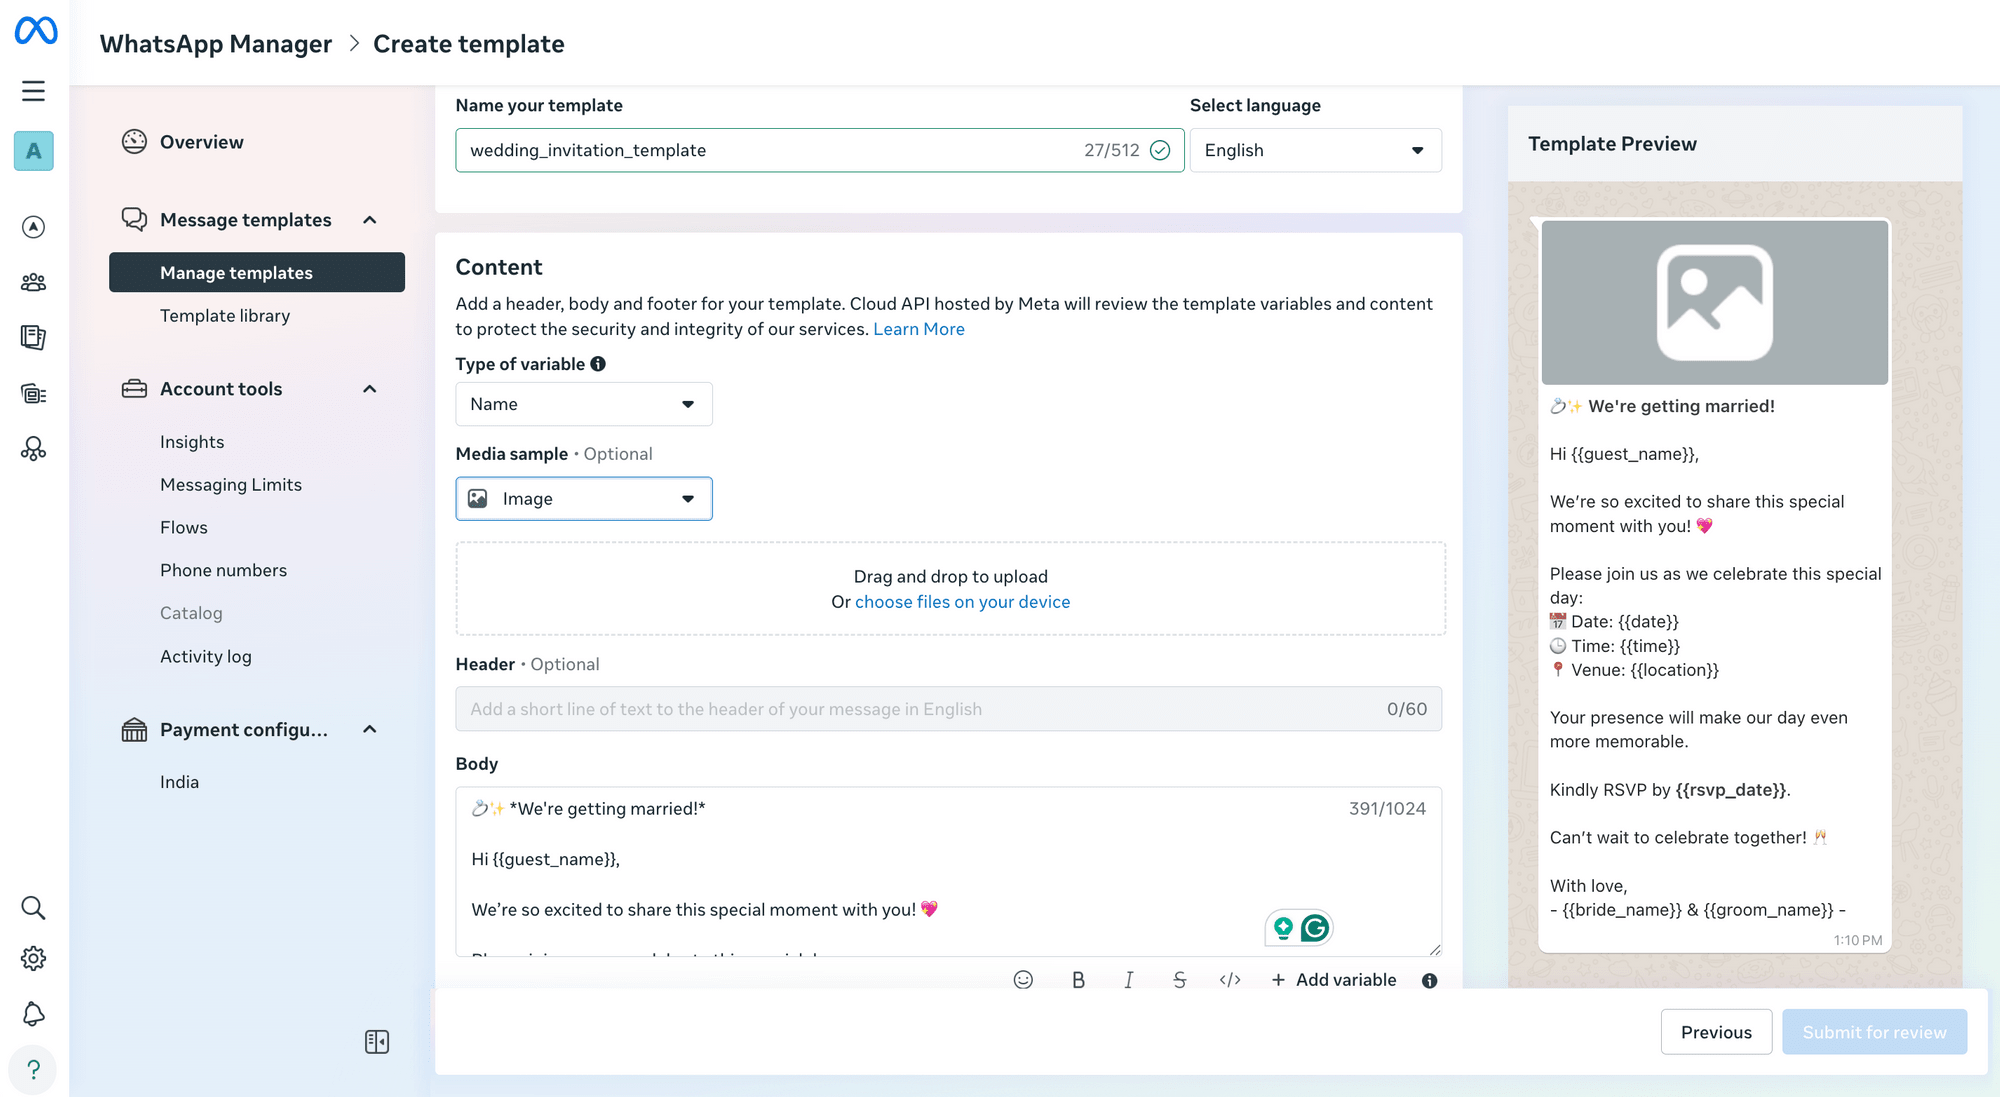Collapse the Message templates section
The height and width of the screenshot is (1097, 2000).
pyautogui.click(x=370, y=220)
